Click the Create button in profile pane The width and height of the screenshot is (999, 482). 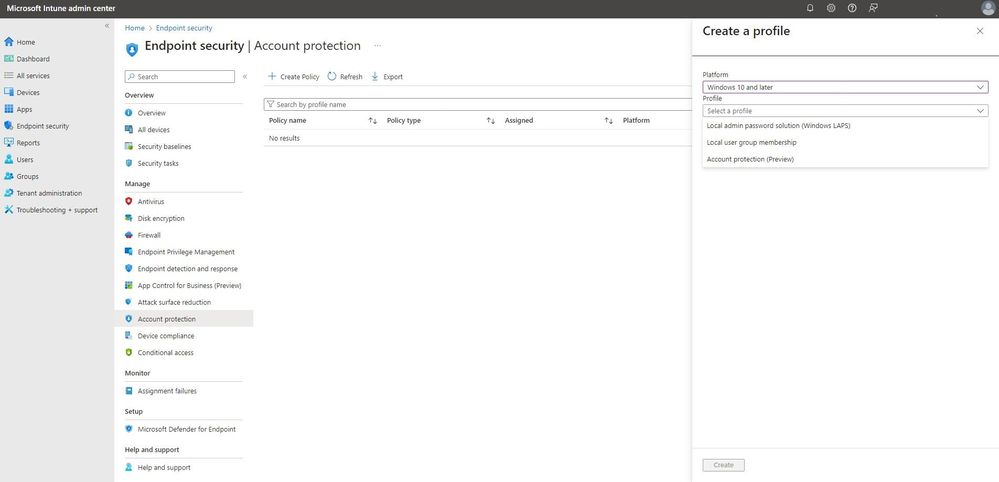[723, 465]
